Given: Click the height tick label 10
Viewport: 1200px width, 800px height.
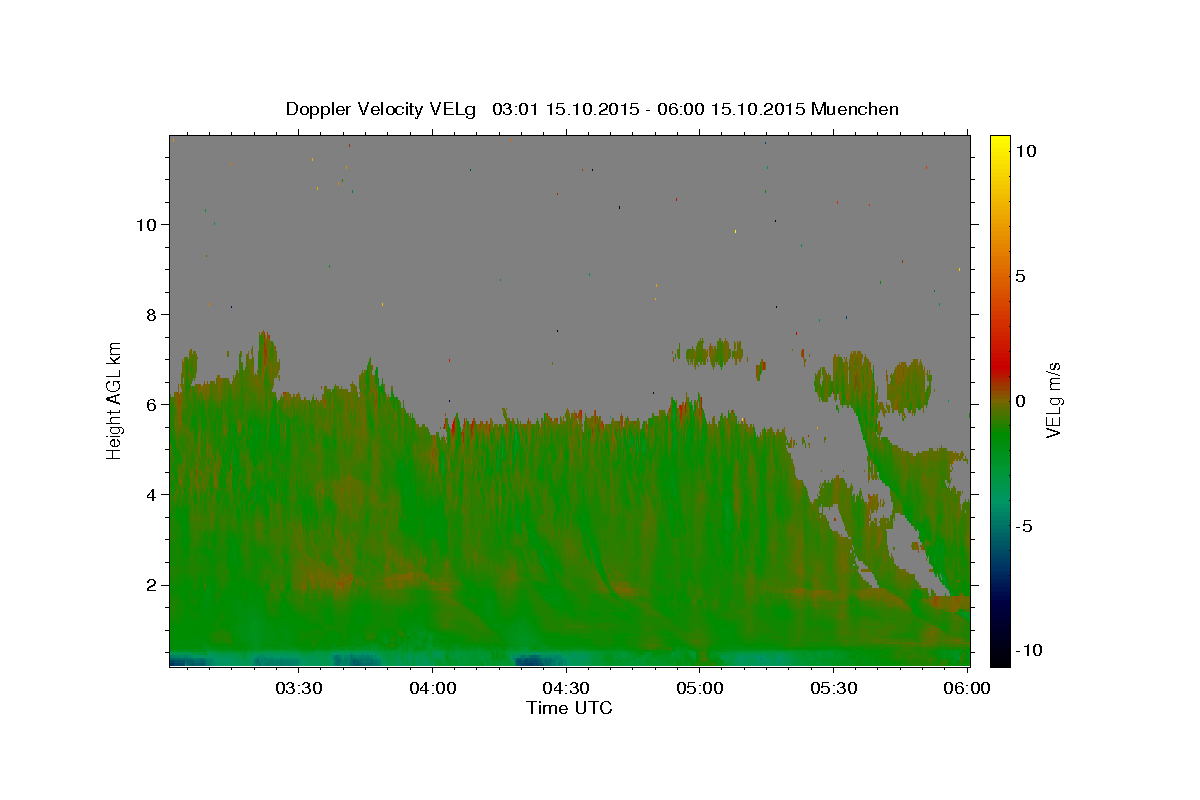Looking at the screenshot, I should tap(146, 225).
